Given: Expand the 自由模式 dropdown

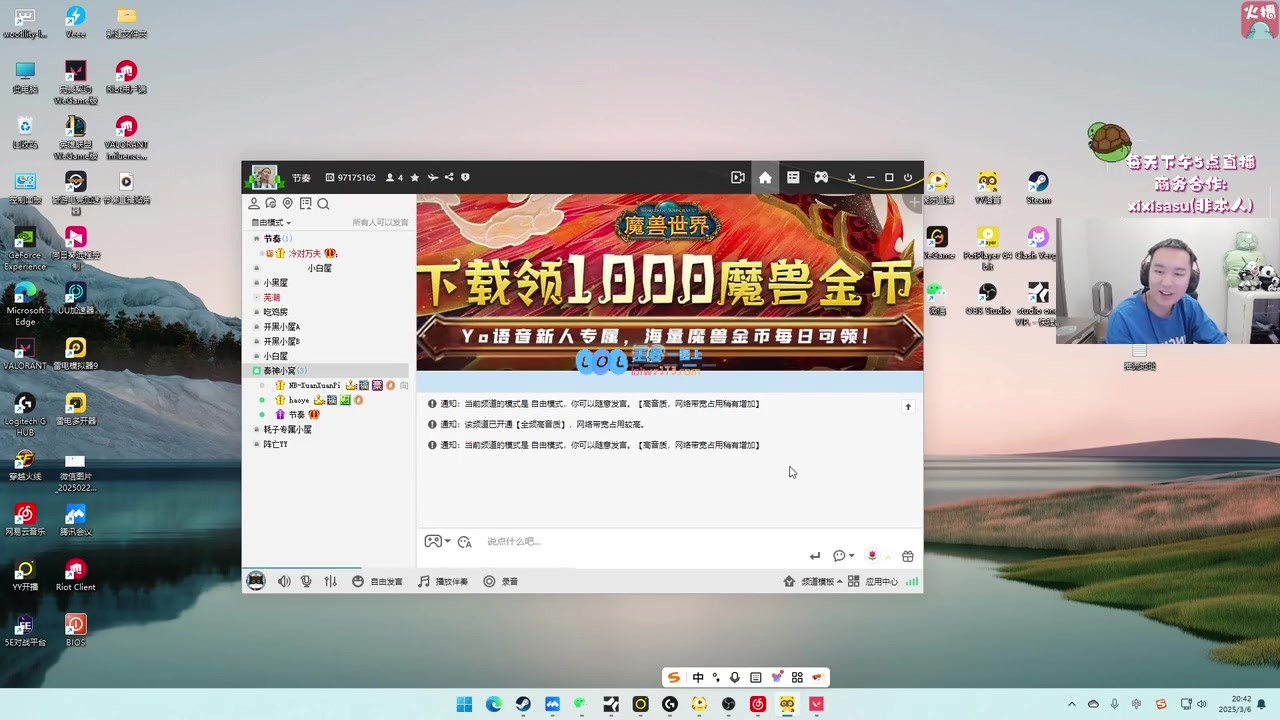Looking at the screenshot, I should click(x=271, y=222).
